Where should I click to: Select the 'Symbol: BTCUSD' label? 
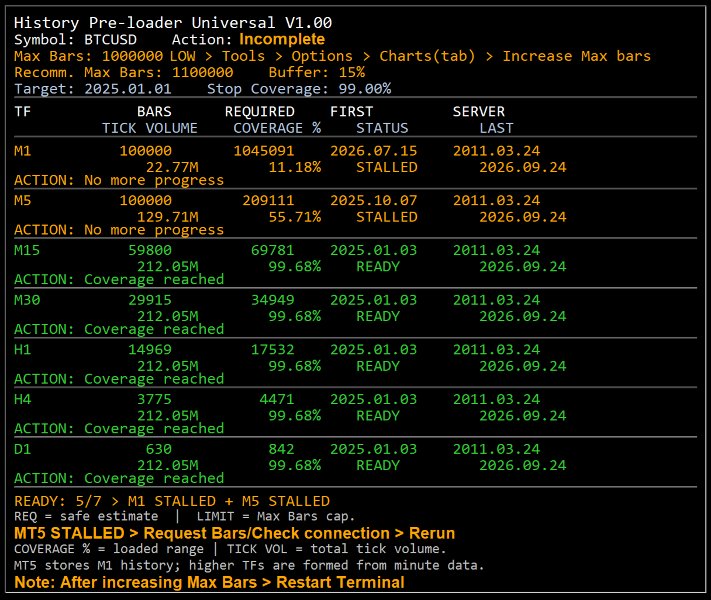click(x=75, y=40)
